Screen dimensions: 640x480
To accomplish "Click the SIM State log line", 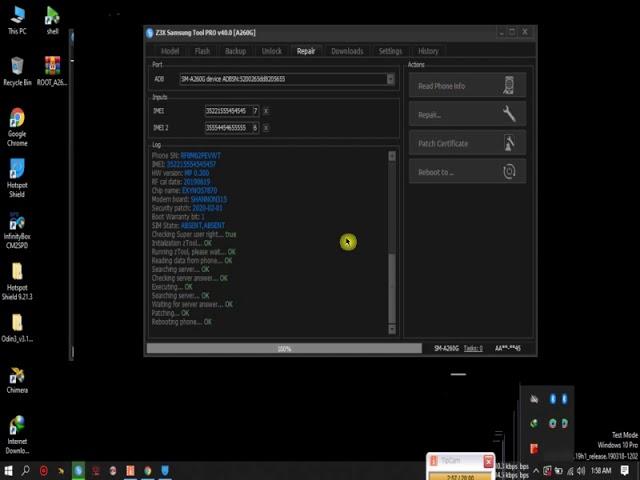I will pyautogui.click(x=188, y=225).
